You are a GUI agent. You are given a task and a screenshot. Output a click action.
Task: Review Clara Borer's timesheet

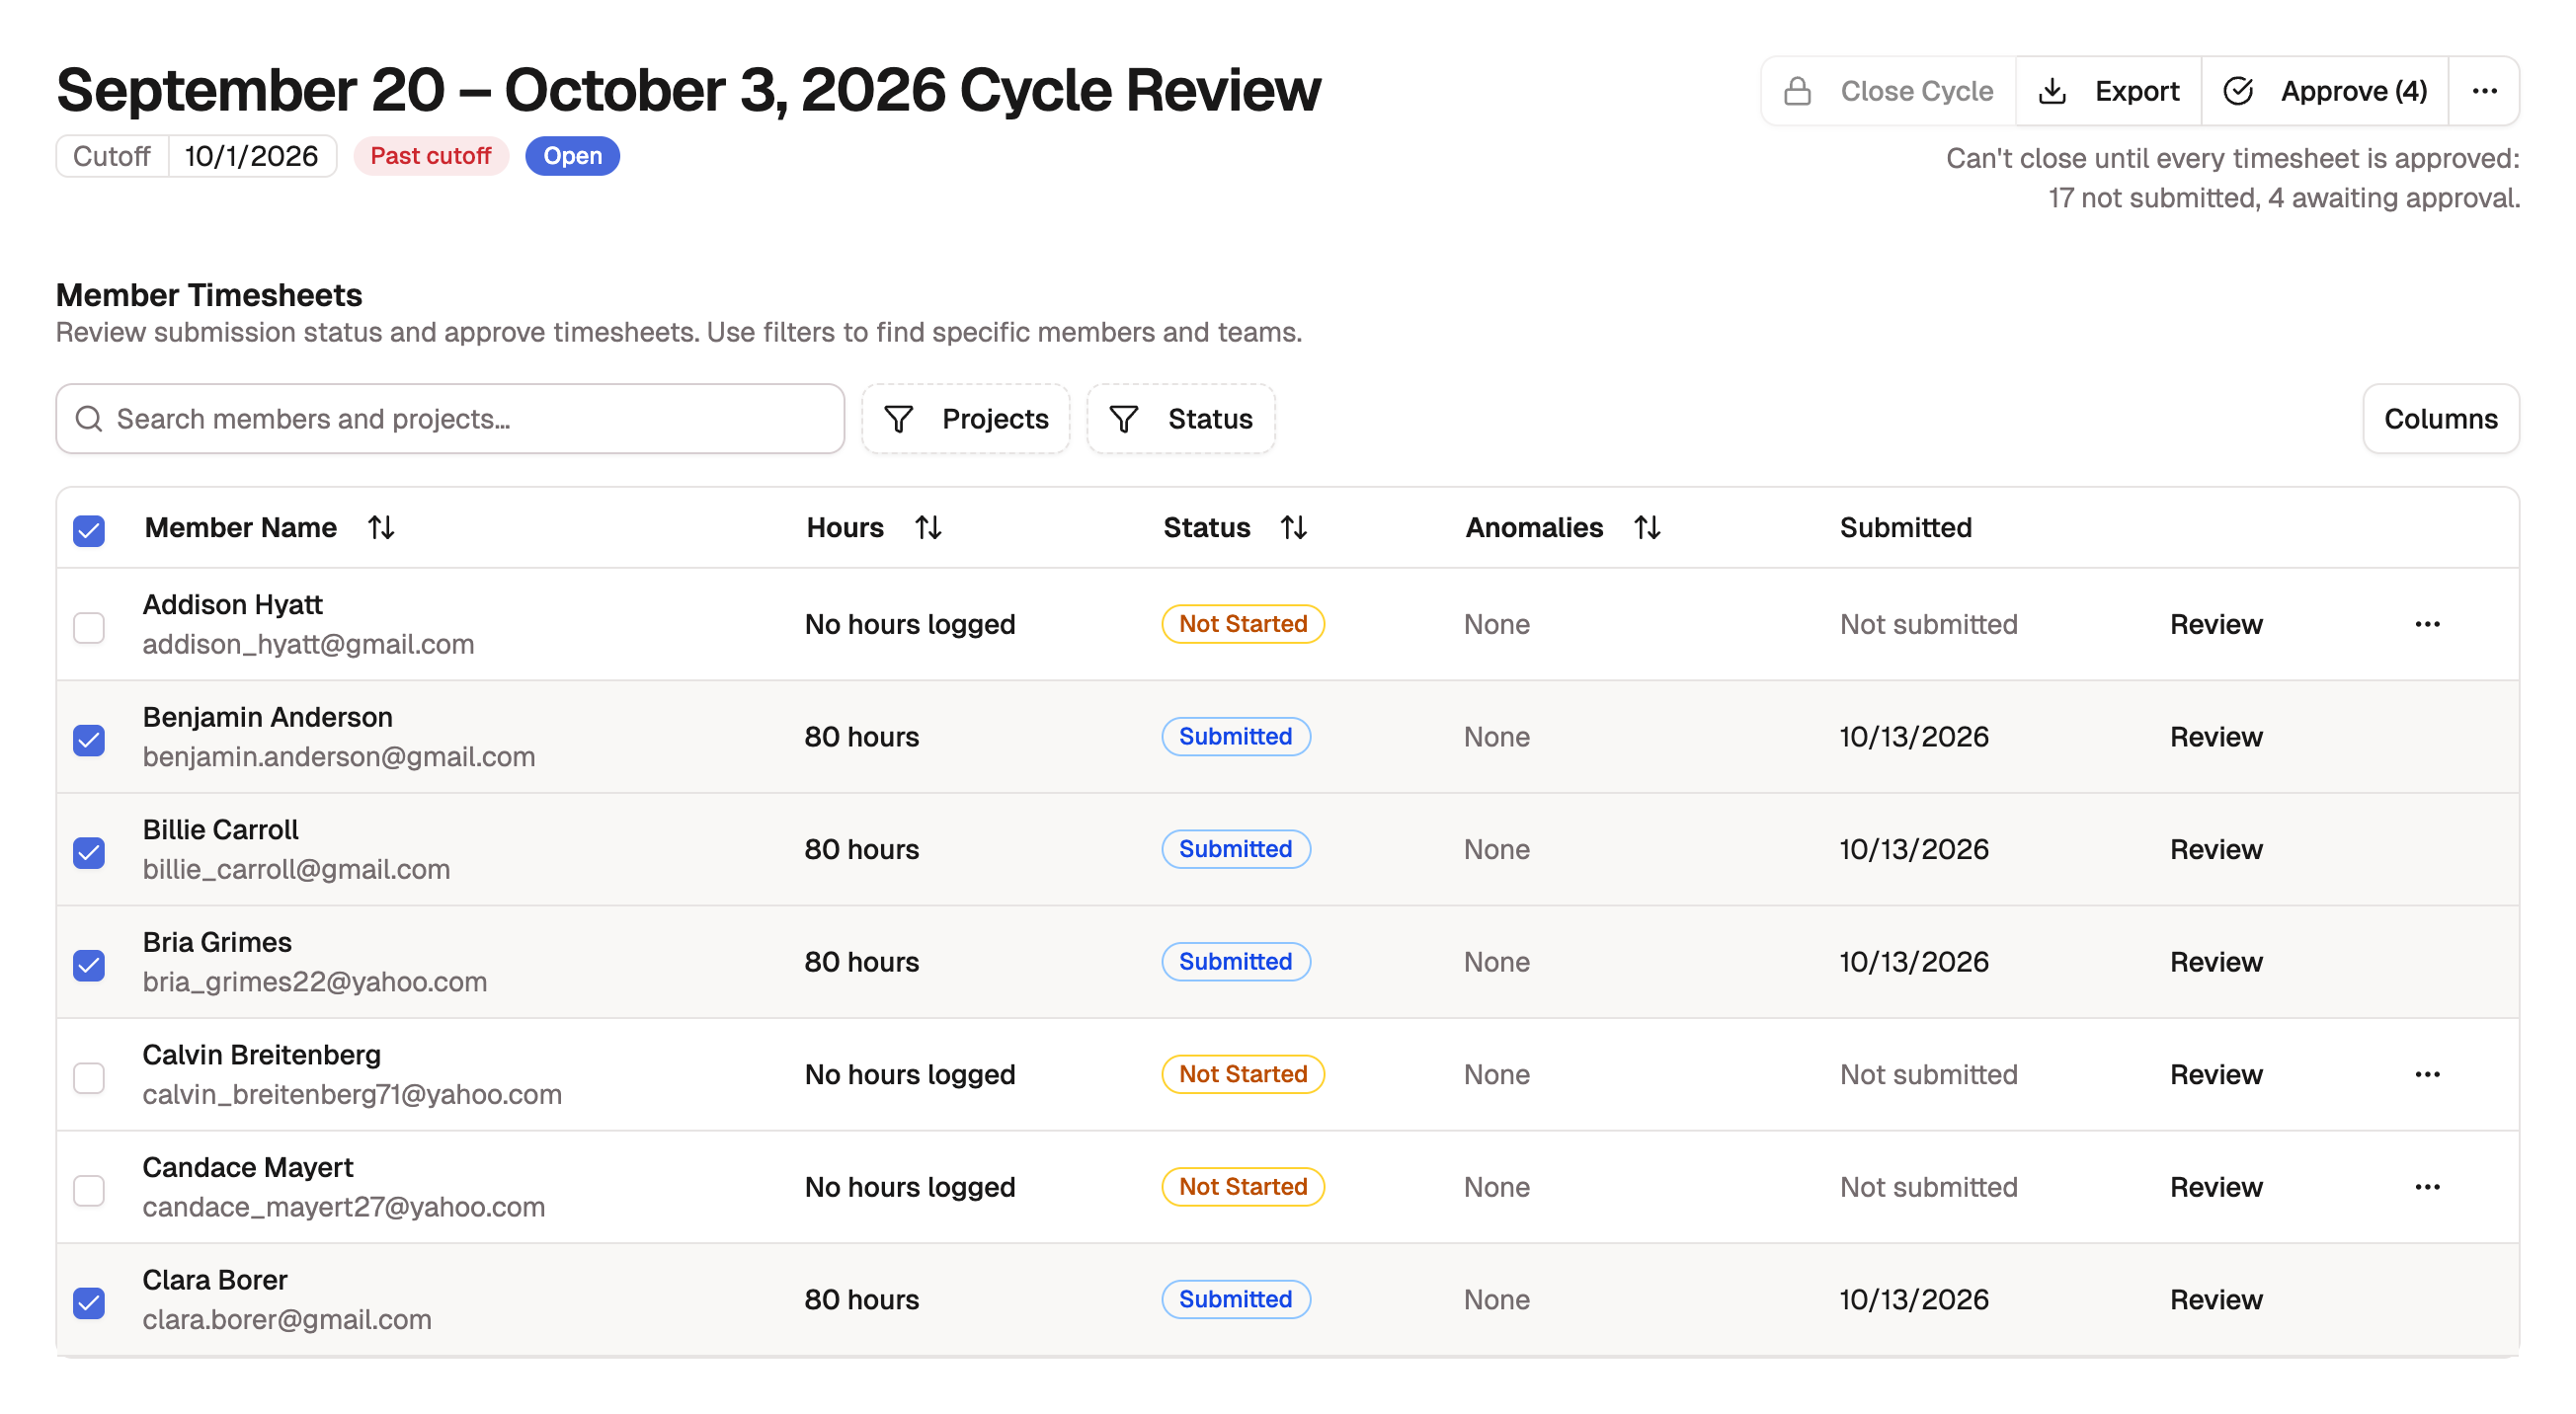[x=2215, y=1299]
